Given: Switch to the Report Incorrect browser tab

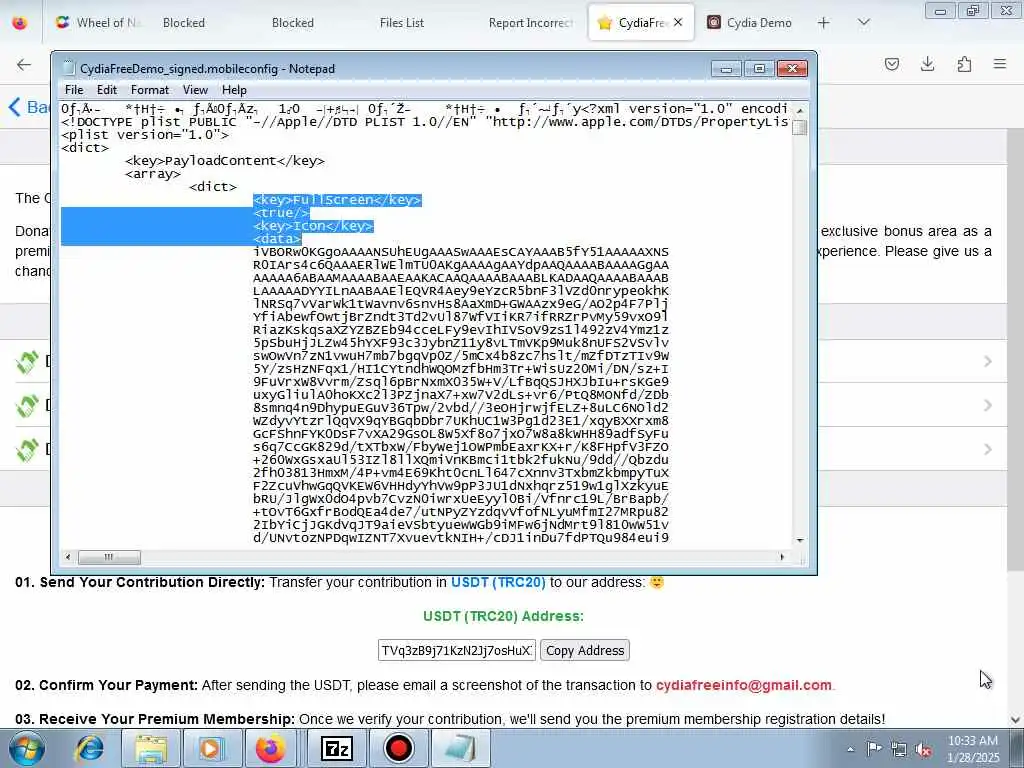Looking at the screenshot, I should (530, 23).
